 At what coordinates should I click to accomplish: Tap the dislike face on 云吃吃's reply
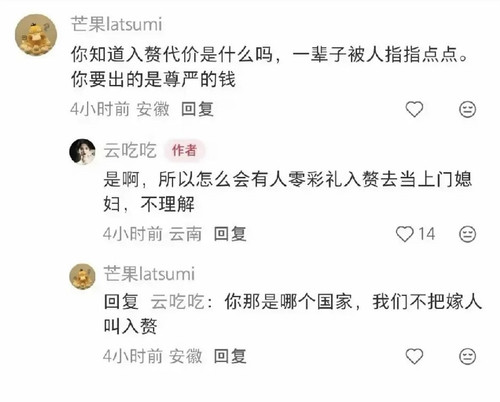(x=467, y=234)
